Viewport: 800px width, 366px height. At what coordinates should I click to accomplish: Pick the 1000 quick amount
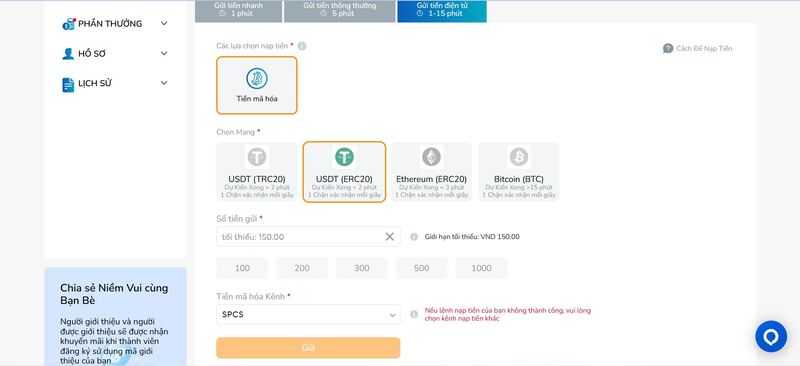[x=481, y=268]
